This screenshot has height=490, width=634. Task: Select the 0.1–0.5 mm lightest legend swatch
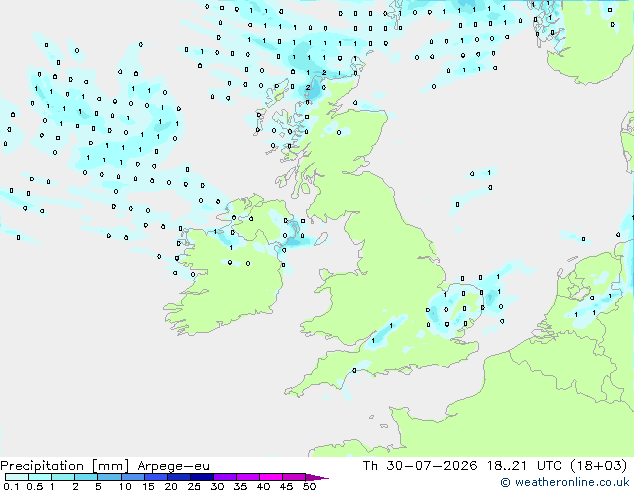click(x=17, y=477)
